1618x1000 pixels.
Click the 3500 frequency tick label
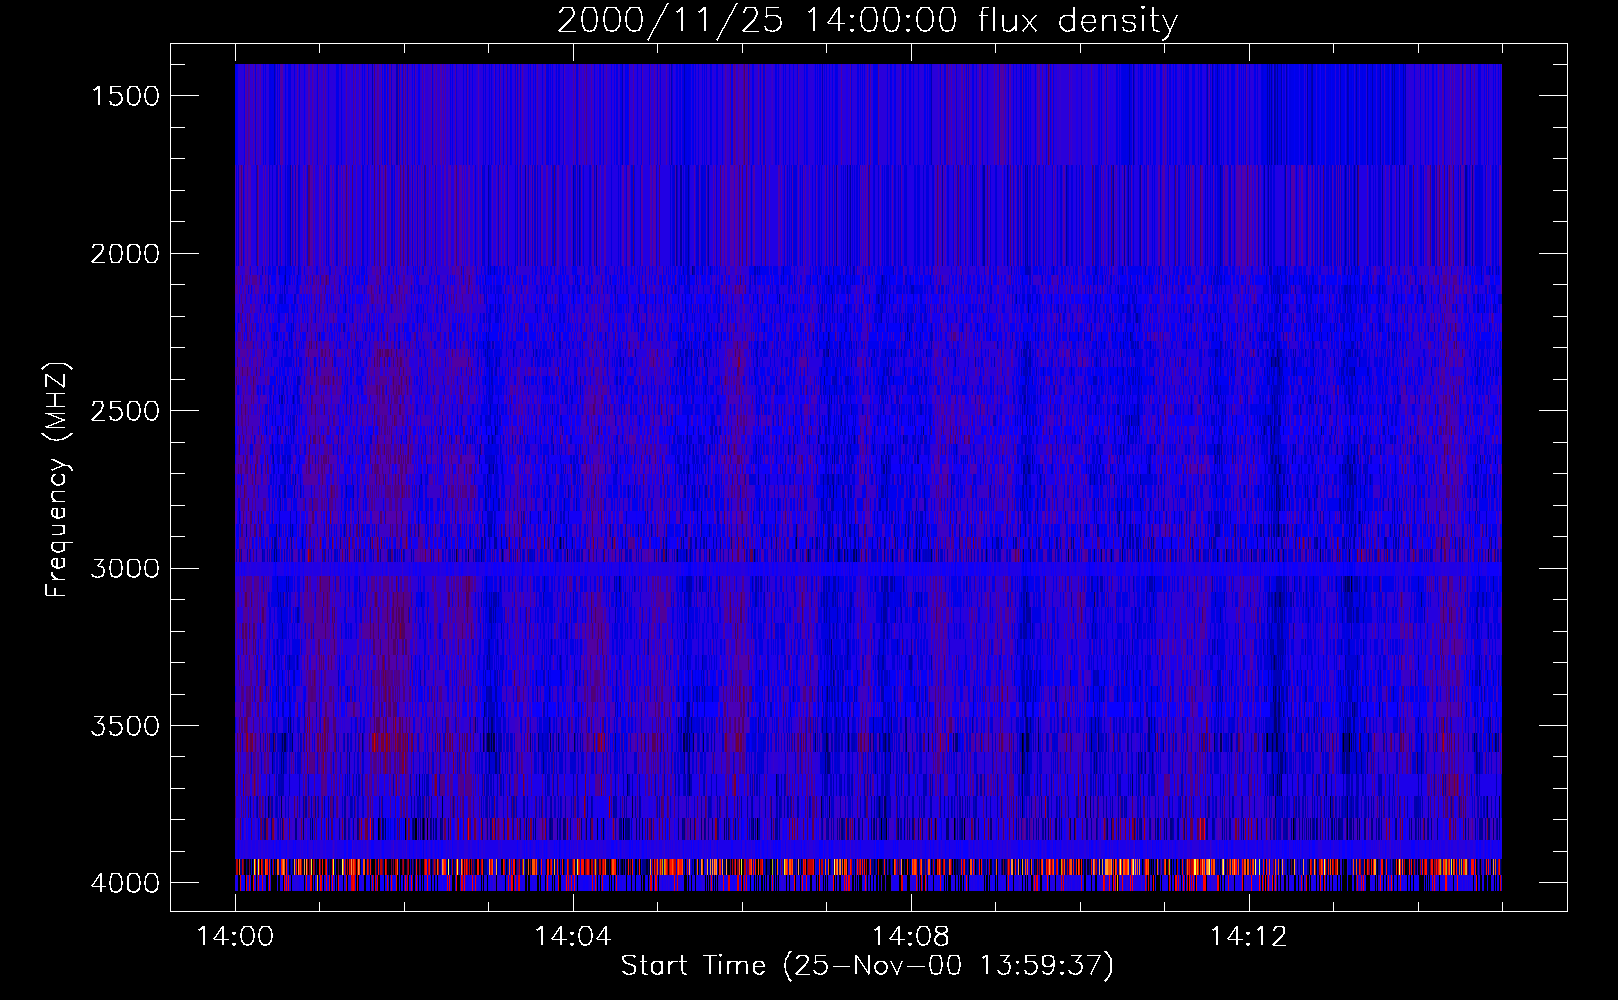125,726
